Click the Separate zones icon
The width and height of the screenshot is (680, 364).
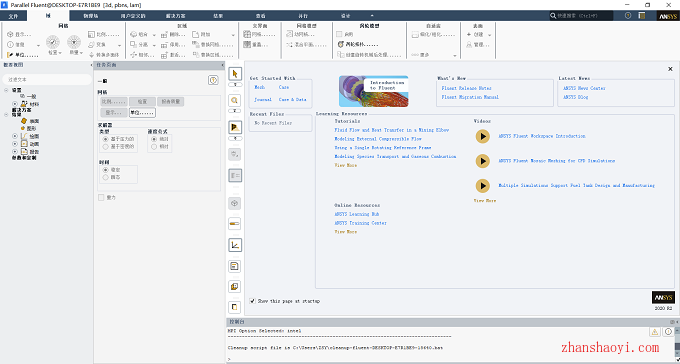point(134,45)
